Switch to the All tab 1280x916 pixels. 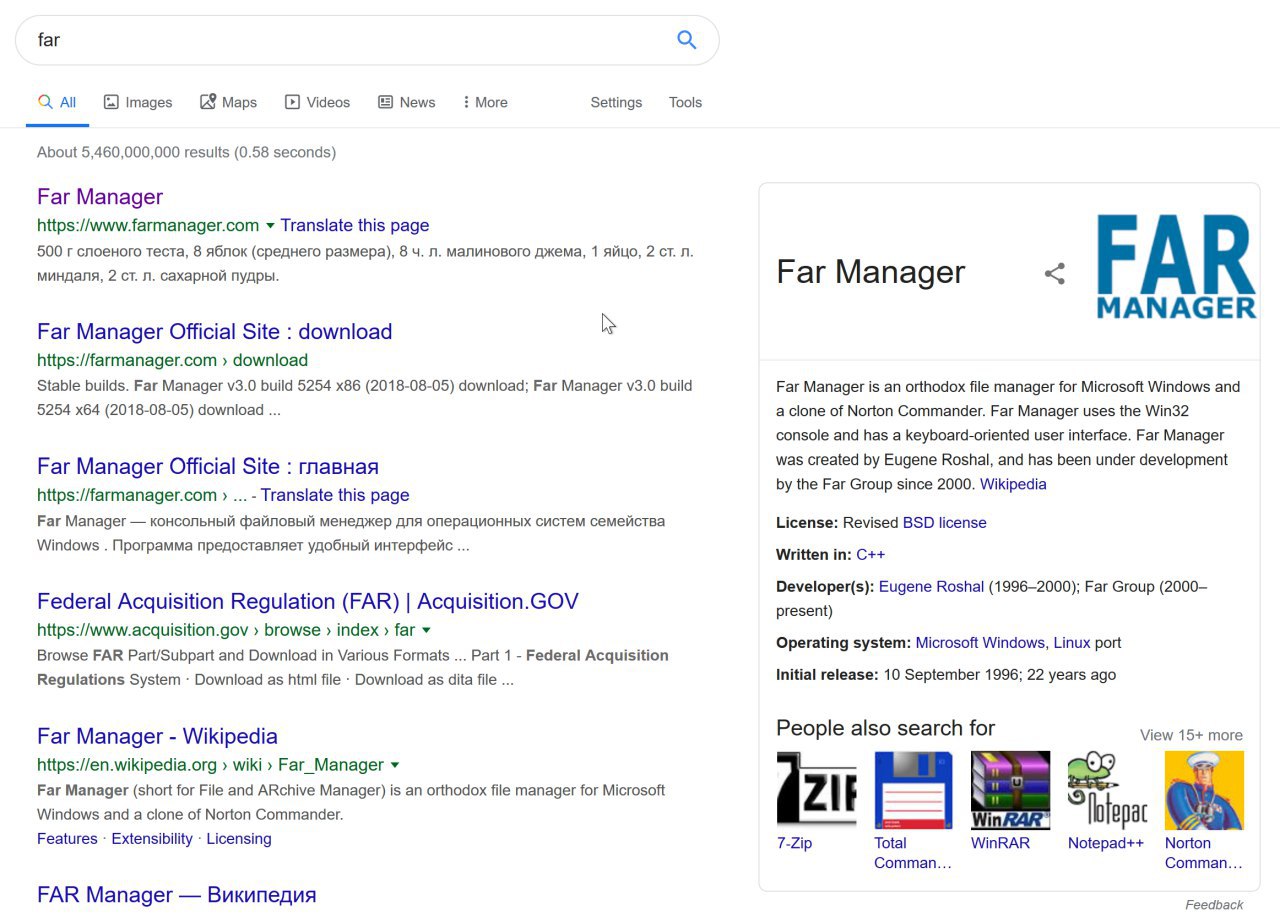pyautogui.click(x=57, y=102)
